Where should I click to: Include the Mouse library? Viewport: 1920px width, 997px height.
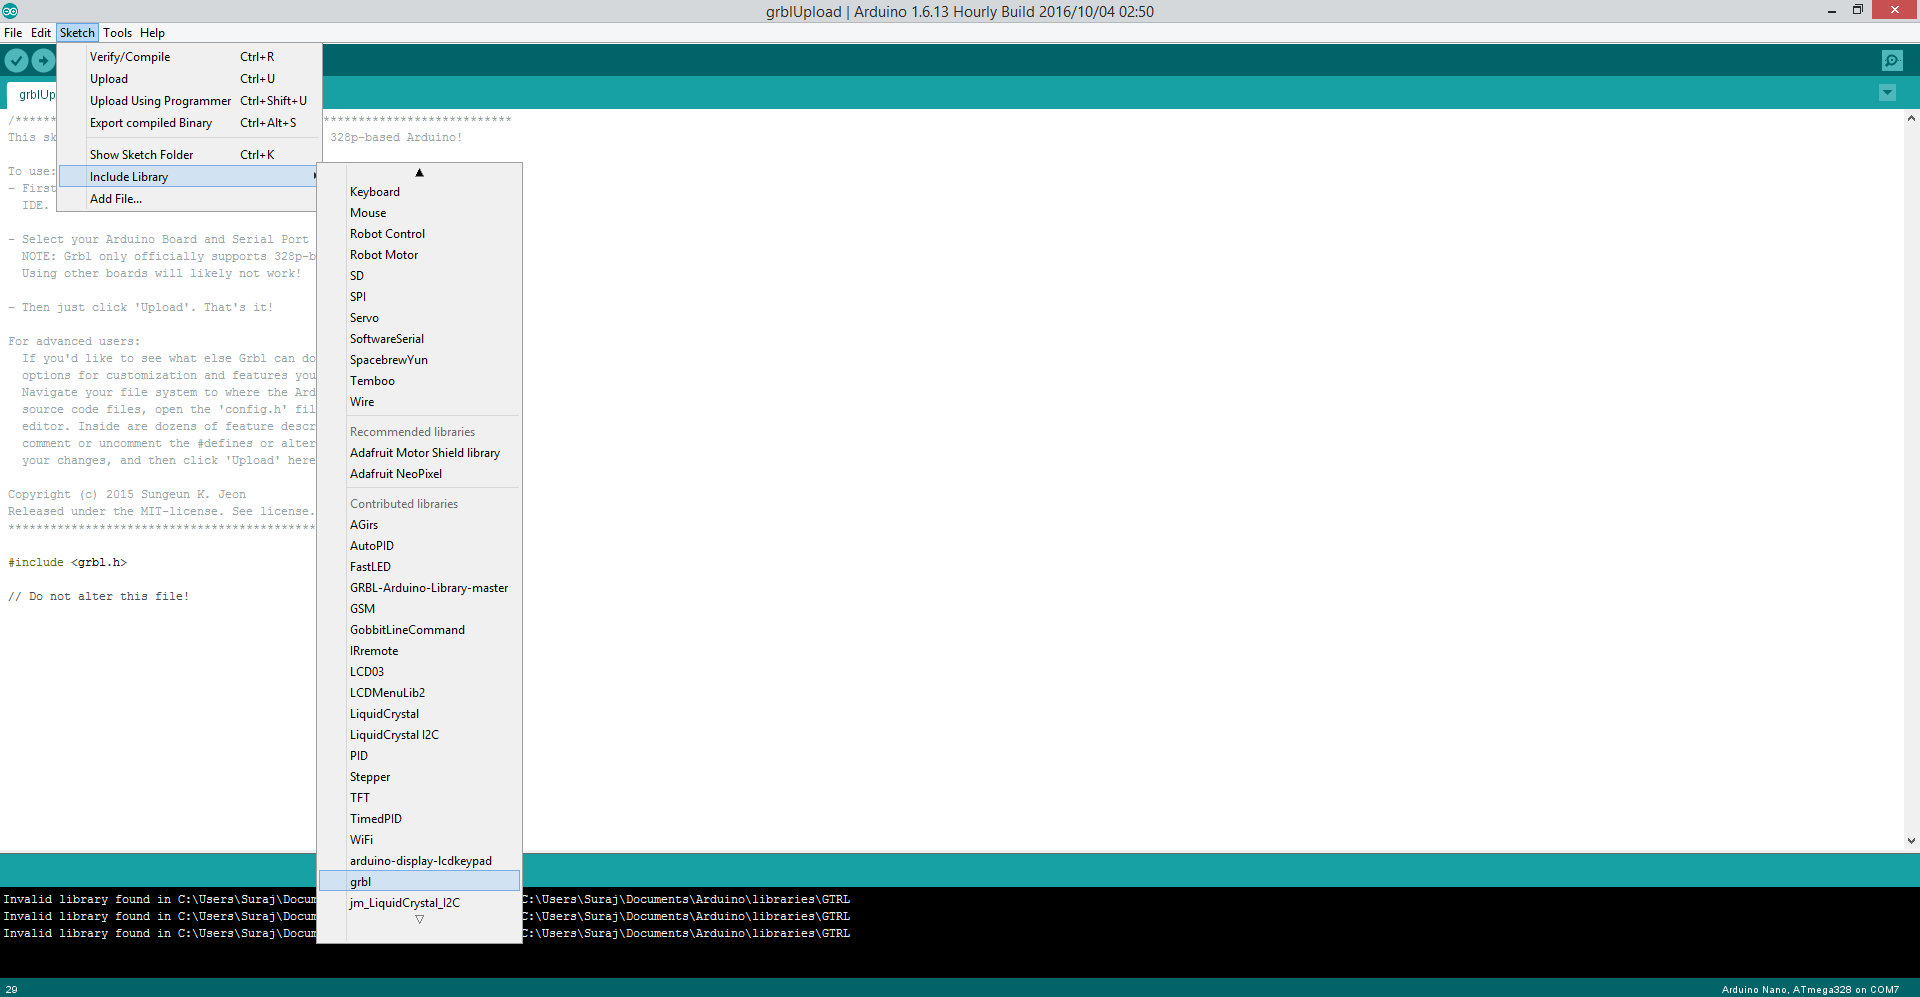(419, 213)
